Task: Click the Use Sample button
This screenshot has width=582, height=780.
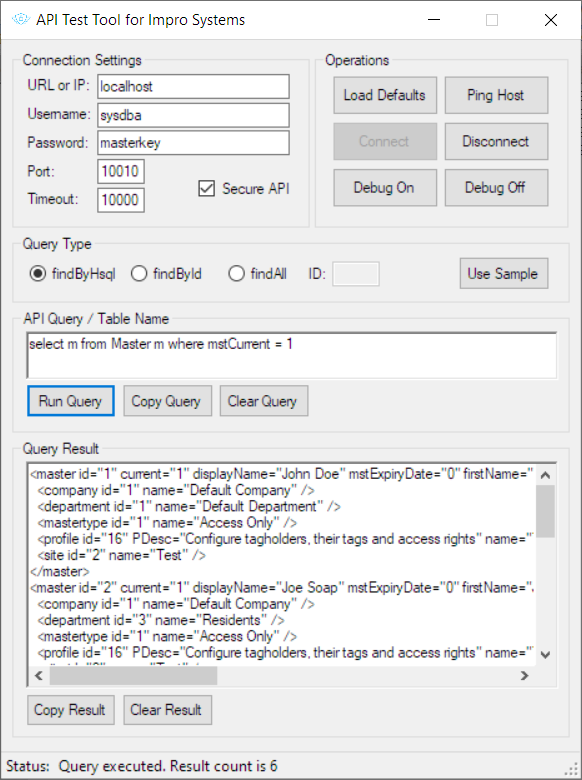Action: [x=504, y=273]
